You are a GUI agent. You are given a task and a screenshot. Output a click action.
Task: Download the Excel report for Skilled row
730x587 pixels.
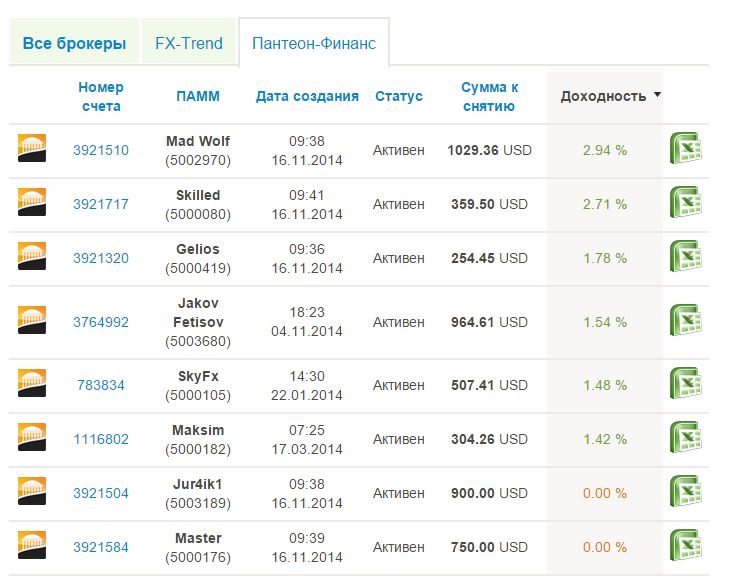pyautogui.click(x=685, y=205)
